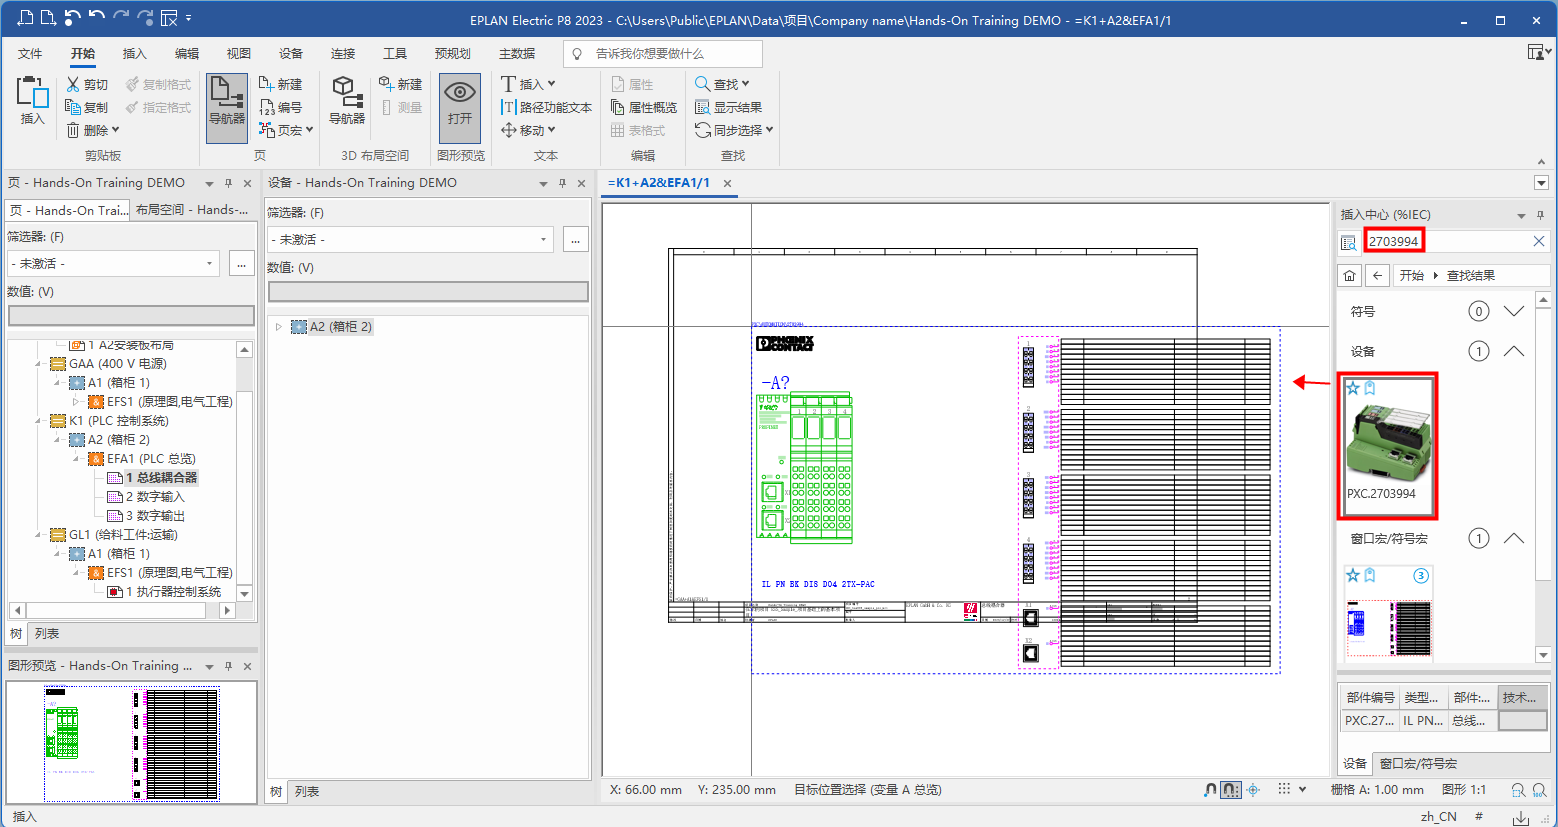The height and width of the screenshot is (827, 1558).
Task: Switch to the 主数据 ribbon tab
Action: (x=517, y=53)
